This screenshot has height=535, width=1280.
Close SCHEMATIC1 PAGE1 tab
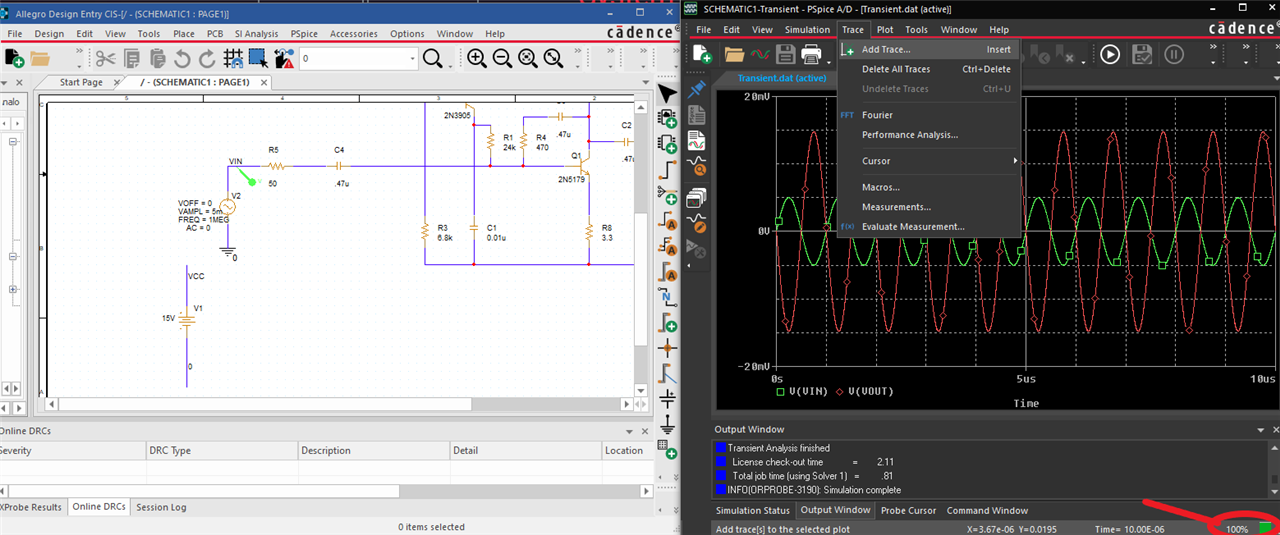tap(263, 82)
